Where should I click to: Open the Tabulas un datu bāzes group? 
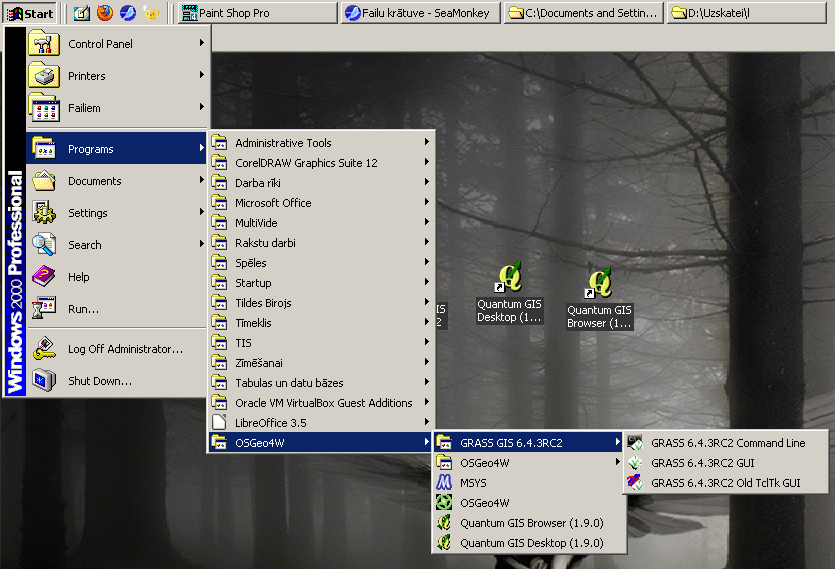[321, 383]
